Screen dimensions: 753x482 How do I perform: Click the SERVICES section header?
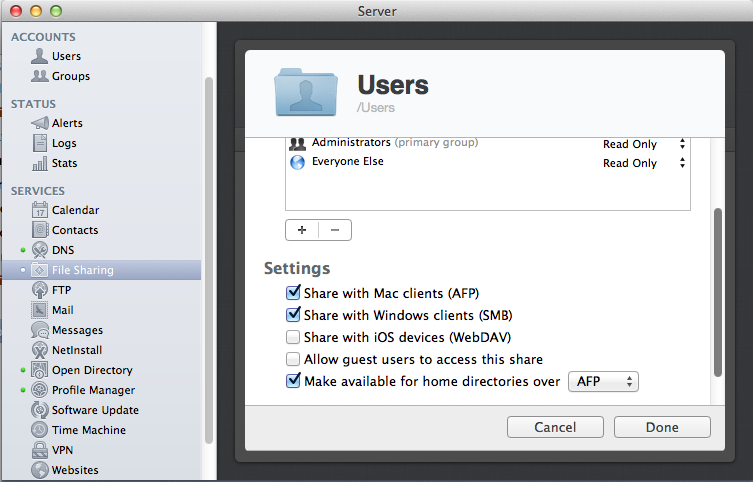pyautogui.click(x=37, y=191)
